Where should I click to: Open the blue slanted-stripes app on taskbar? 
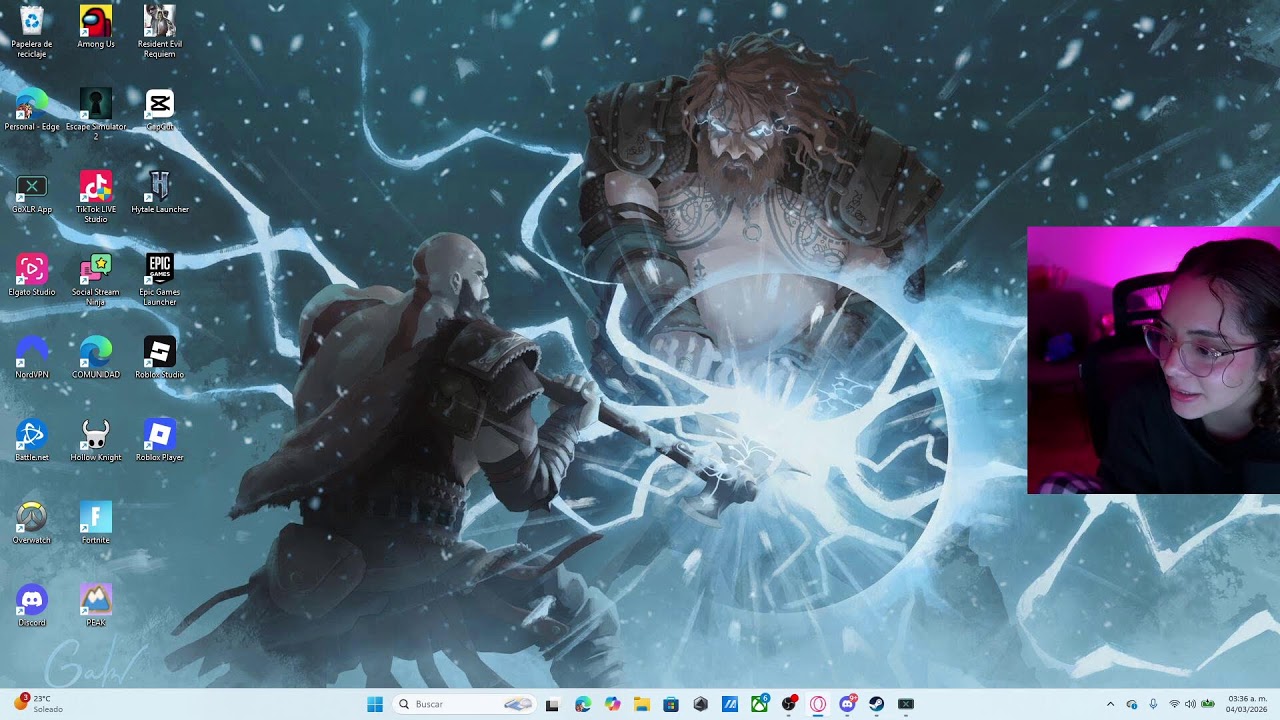[730, 704]
